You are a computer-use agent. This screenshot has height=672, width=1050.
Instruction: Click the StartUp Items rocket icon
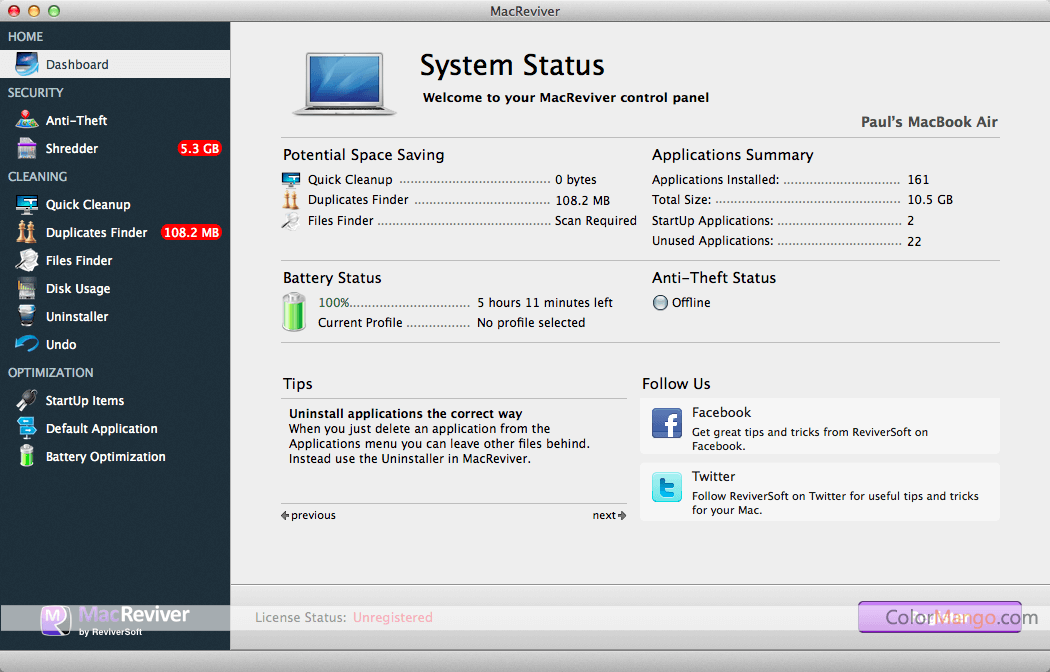27,400
